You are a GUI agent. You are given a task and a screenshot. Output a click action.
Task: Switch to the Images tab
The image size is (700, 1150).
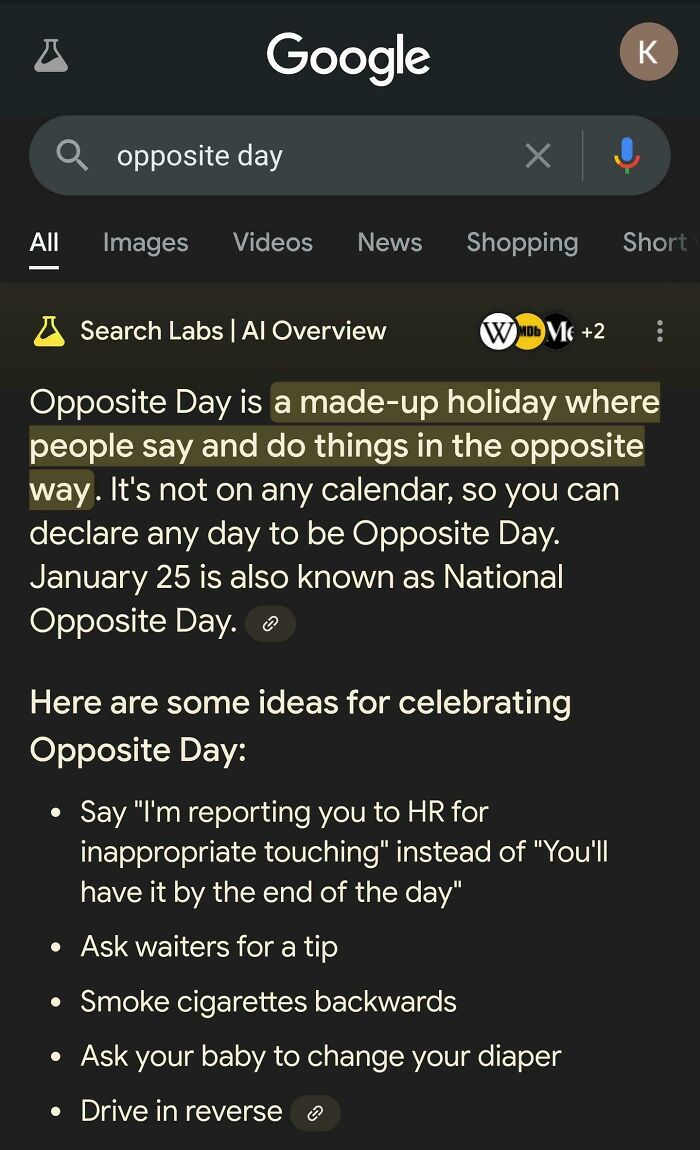point(144,242)
